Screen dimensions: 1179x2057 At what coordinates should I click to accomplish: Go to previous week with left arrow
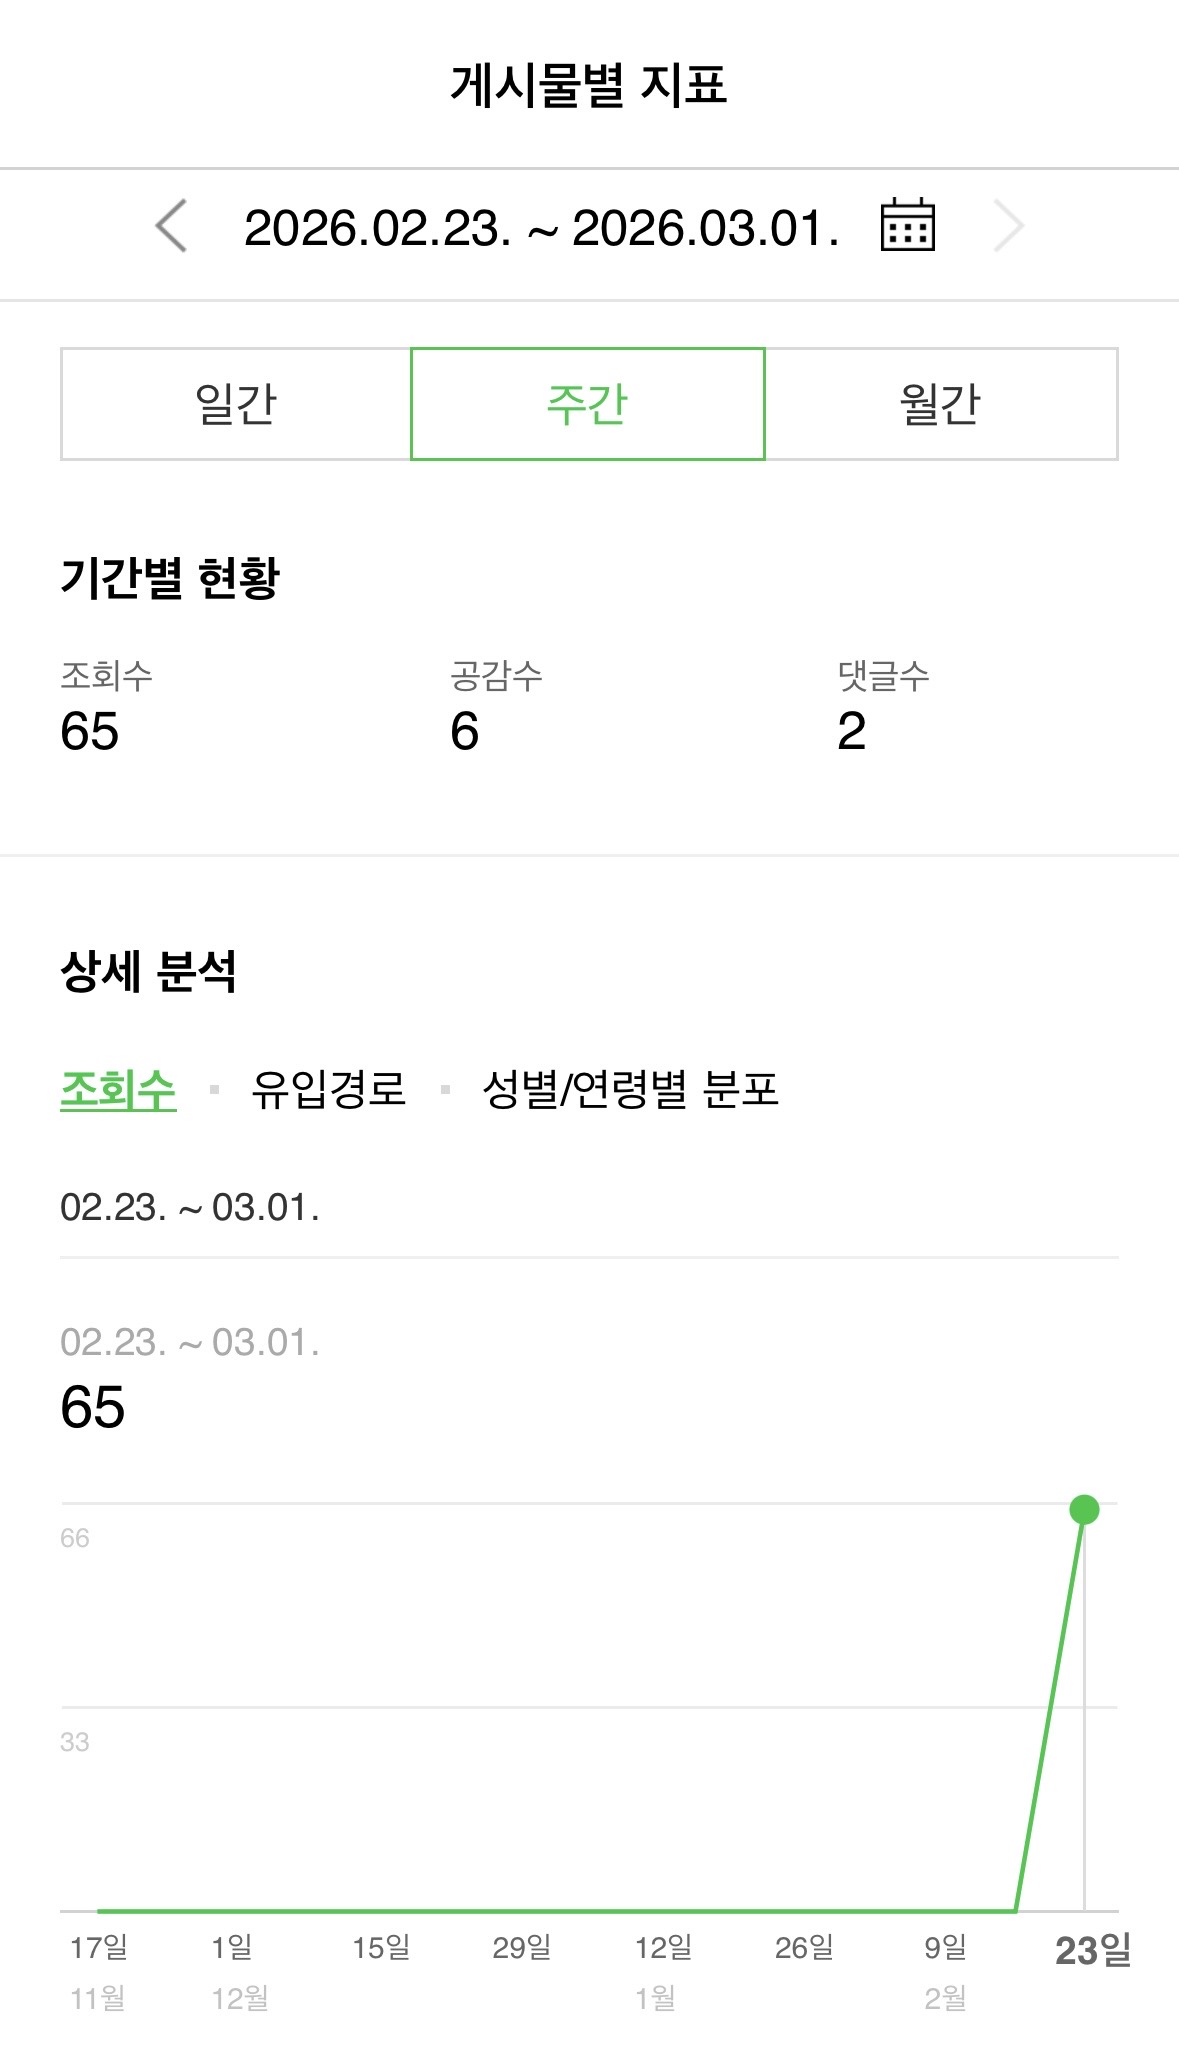172,226
